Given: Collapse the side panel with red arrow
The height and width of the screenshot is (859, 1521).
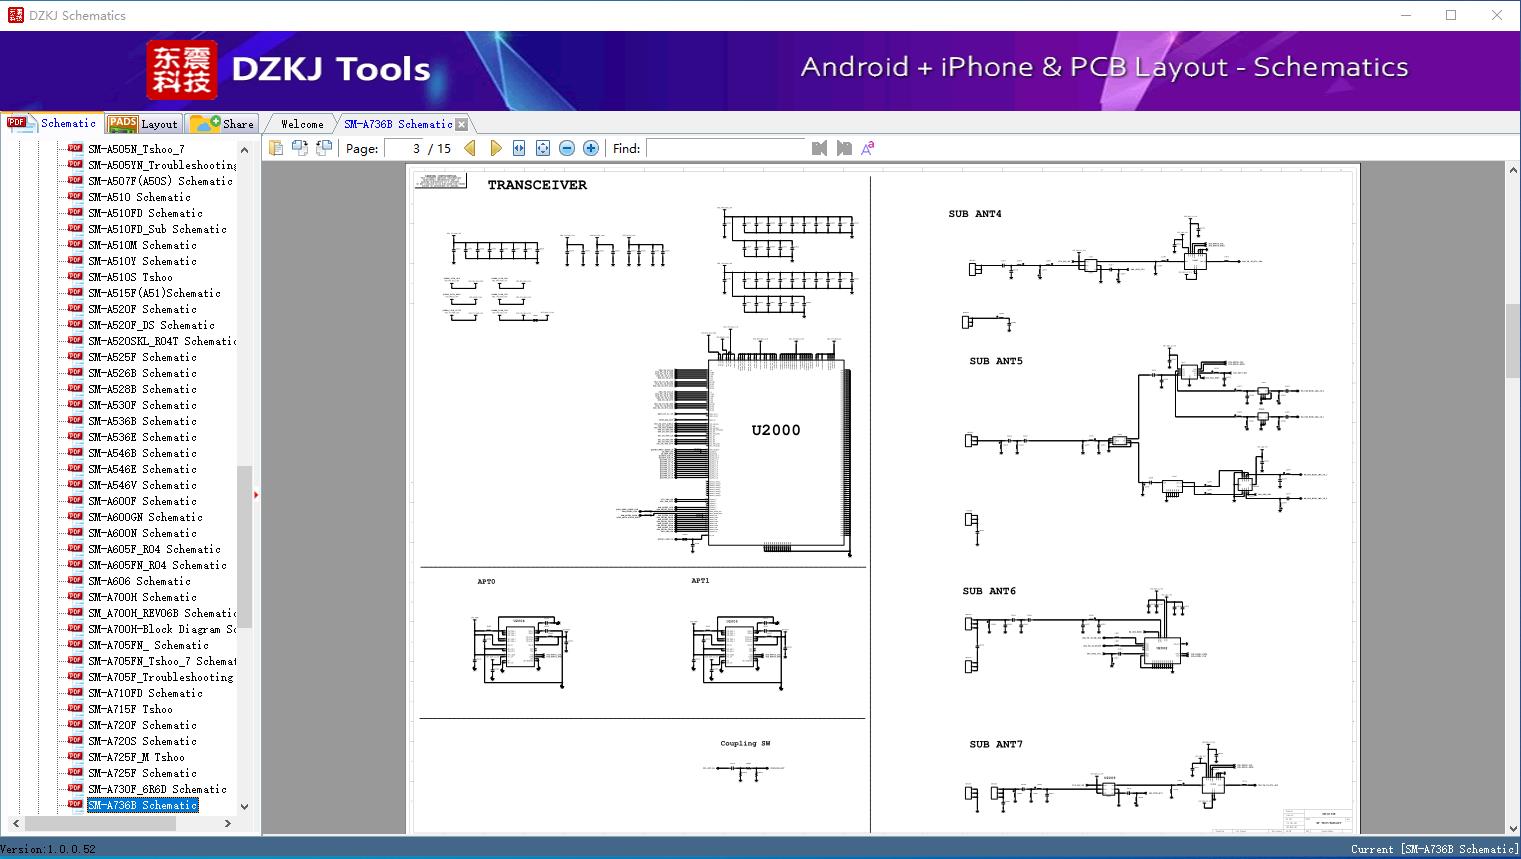Looking at the screenshot, I should (x=256, y=494).
